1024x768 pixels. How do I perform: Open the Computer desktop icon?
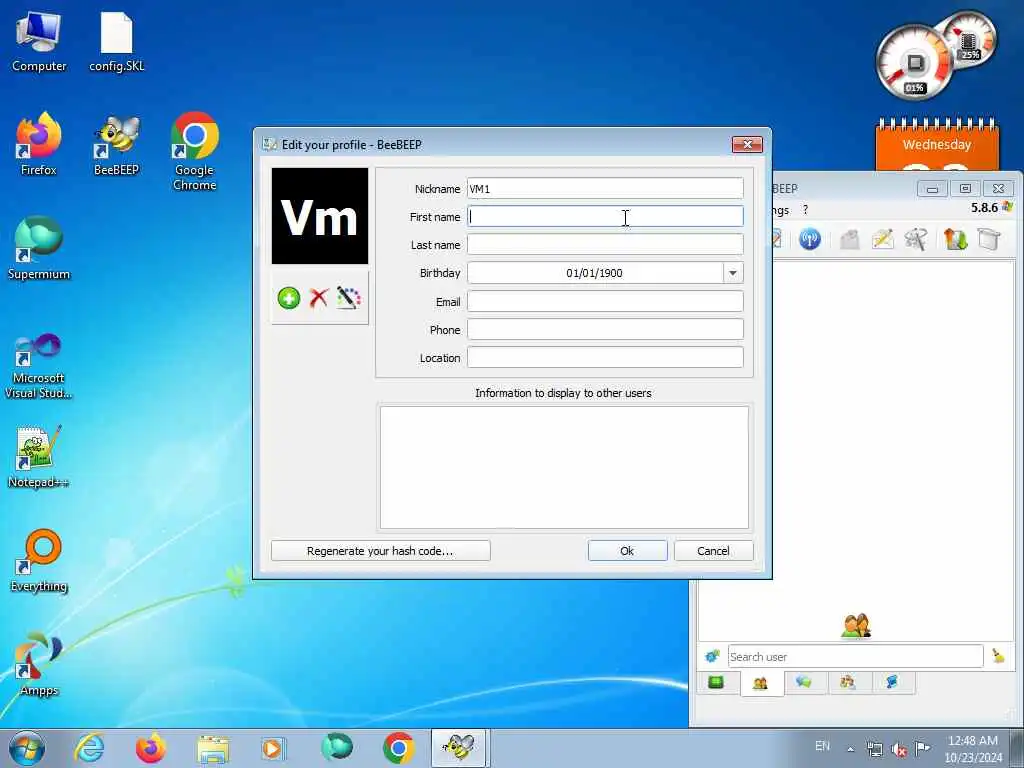tap(39, 43)
